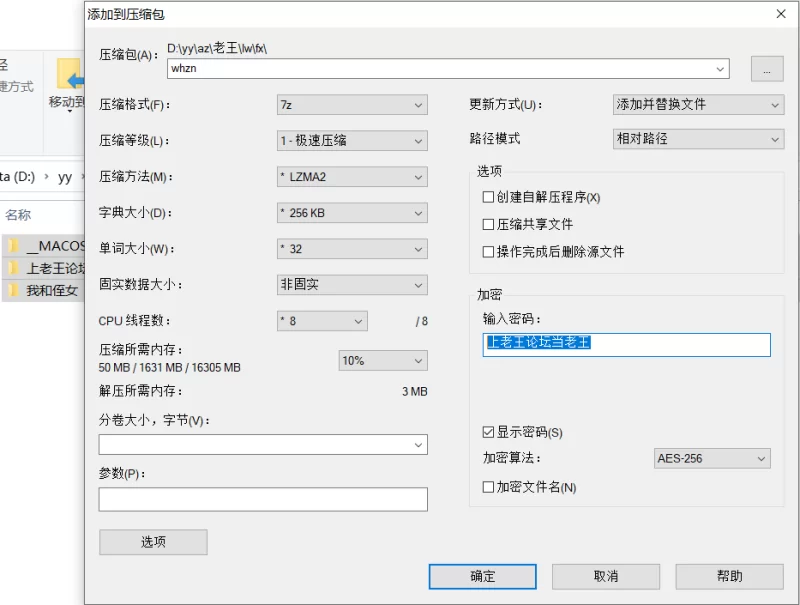
Task: Open the 更新方式 dropdown
Action: click(698, 105)
